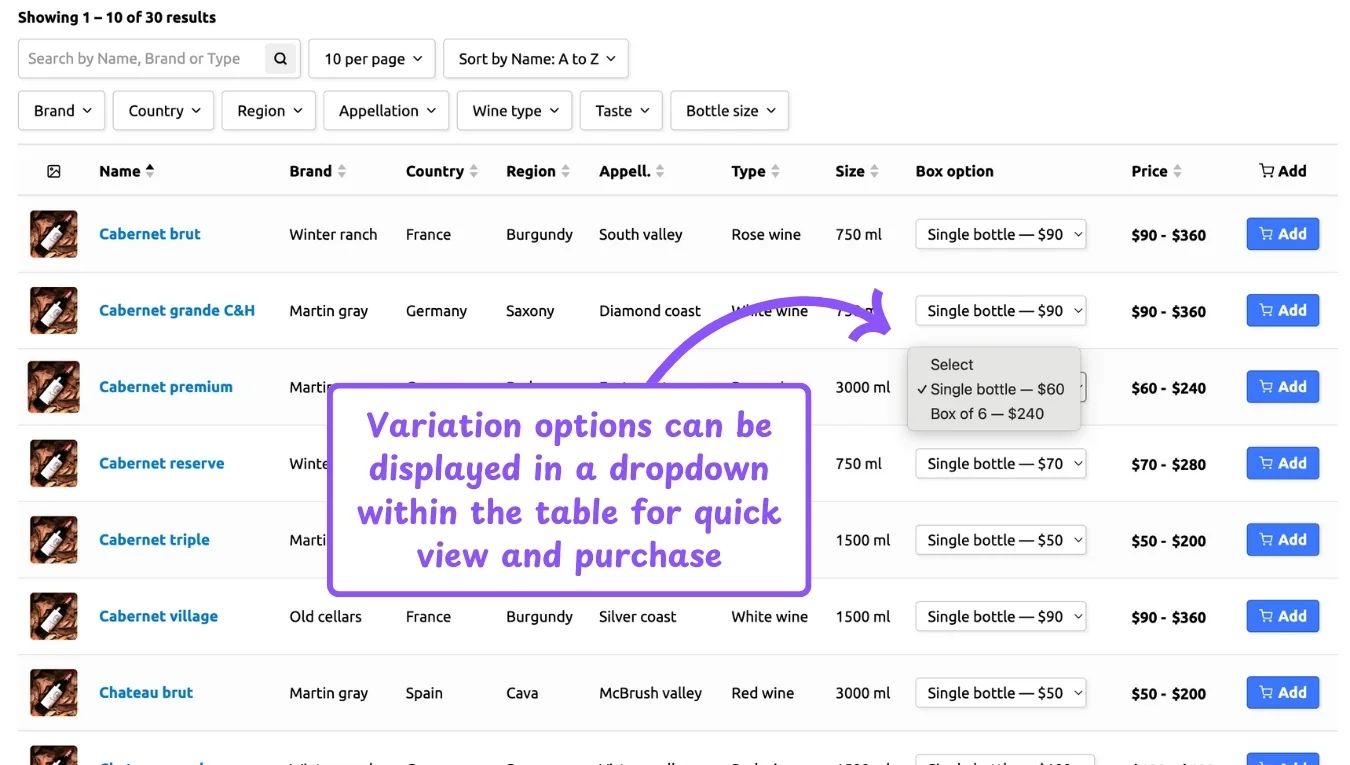Open Cabernet brut bottle thumbnail
This screenshot has width=1350, height=765.
pos(54,234)
